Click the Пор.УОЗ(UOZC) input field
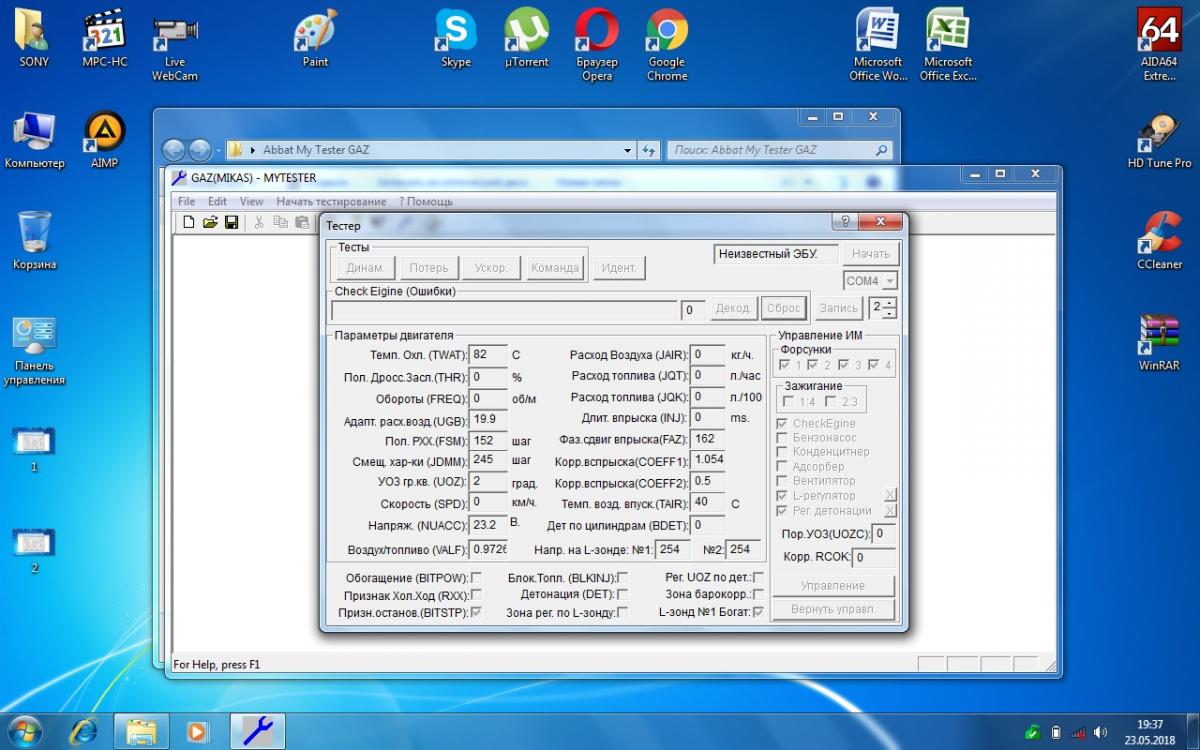 [883, 534]
